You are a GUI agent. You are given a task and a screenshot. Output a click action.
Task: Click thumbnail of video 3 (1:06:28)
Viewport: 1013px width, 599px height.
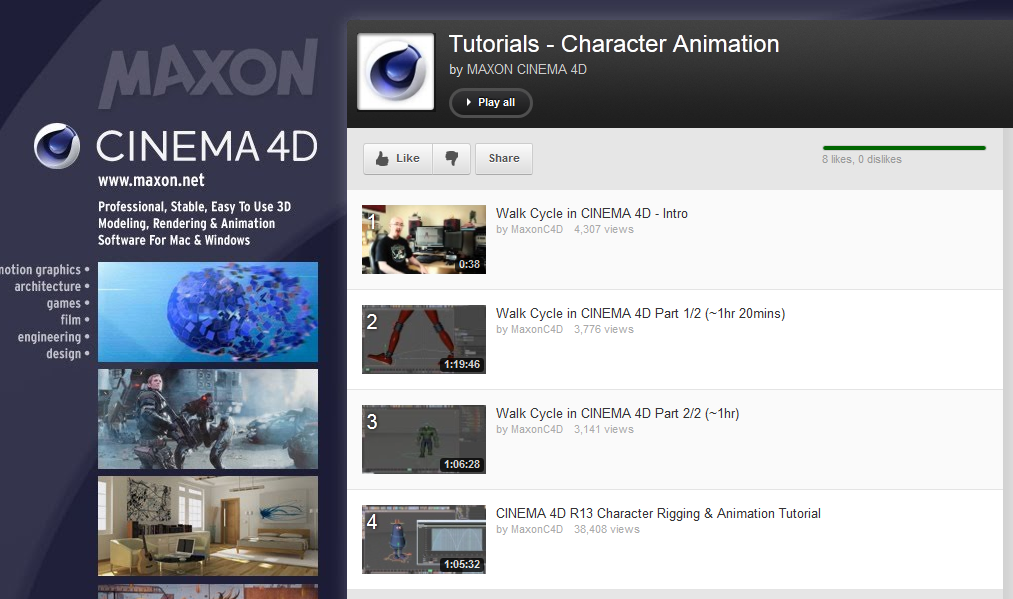click(x=424, y=439)
